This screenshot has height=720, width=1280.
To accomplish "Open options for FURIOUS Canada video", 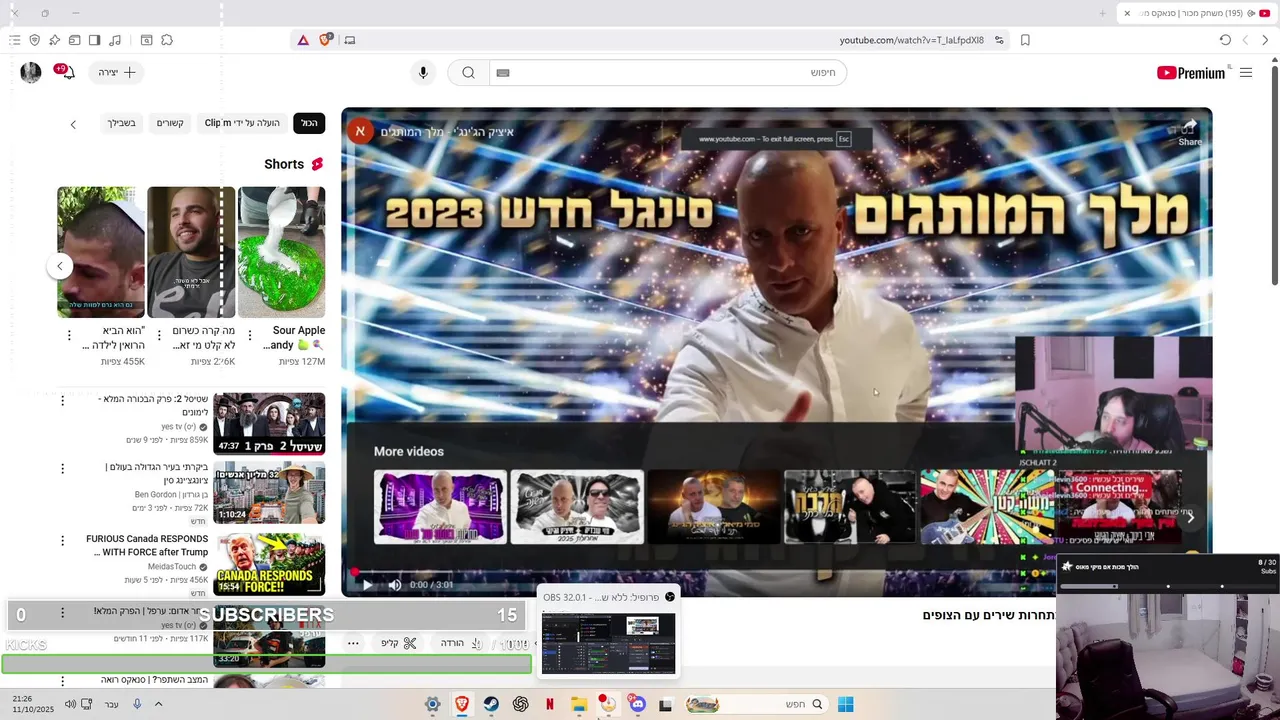I will (x=62, y=541).
